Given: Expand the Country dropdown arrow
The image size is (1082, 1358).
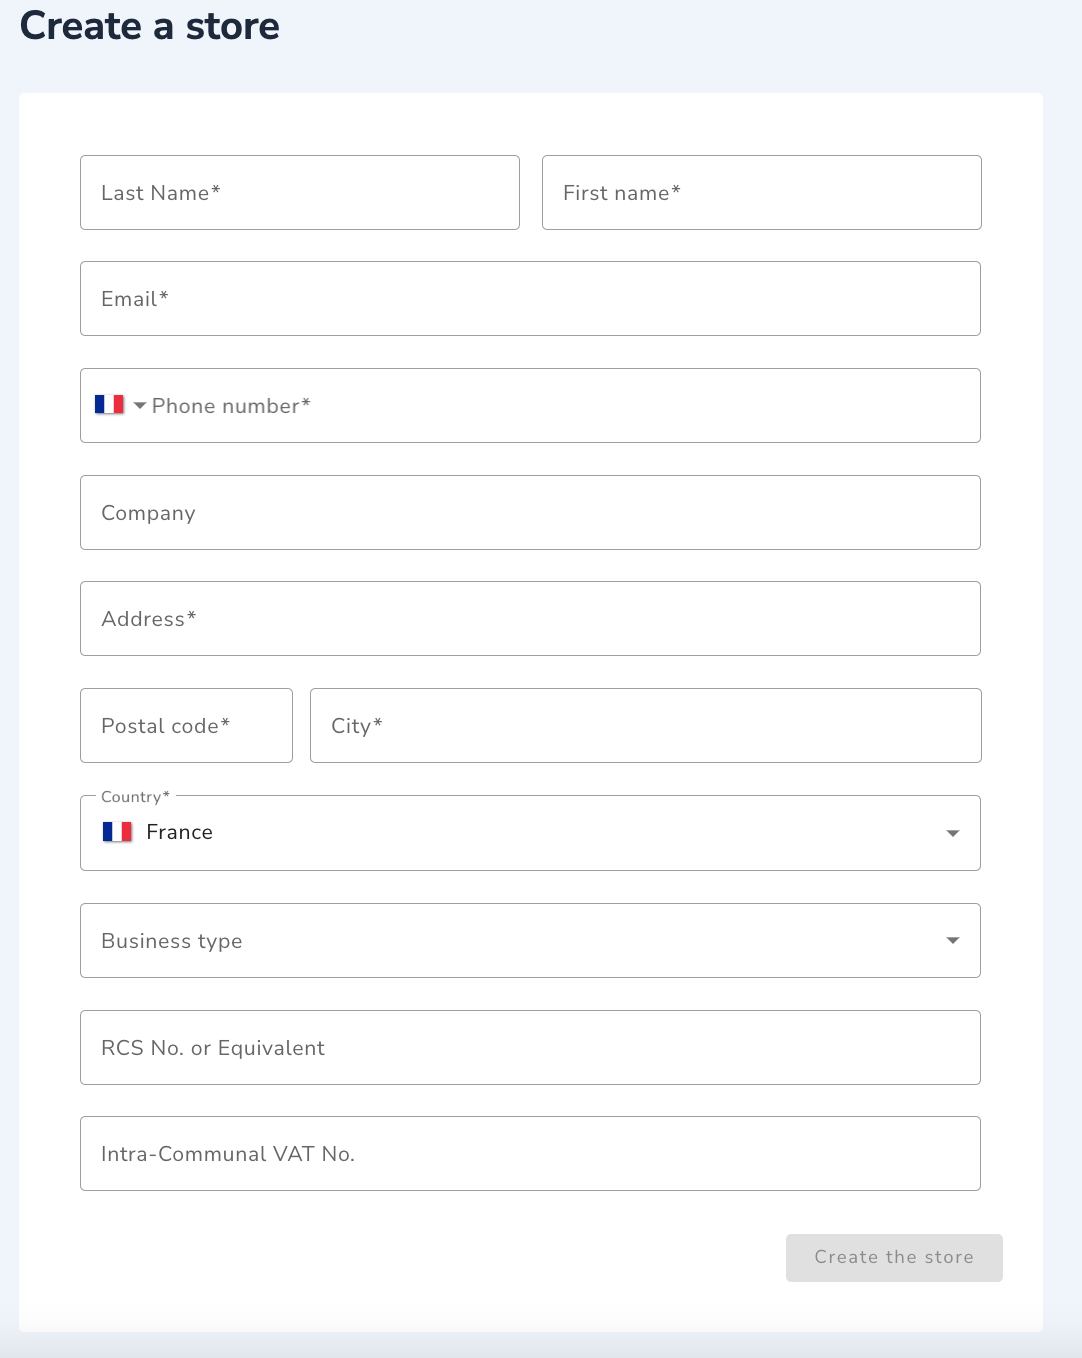Looking at the screenshot, I should (953, 833).
